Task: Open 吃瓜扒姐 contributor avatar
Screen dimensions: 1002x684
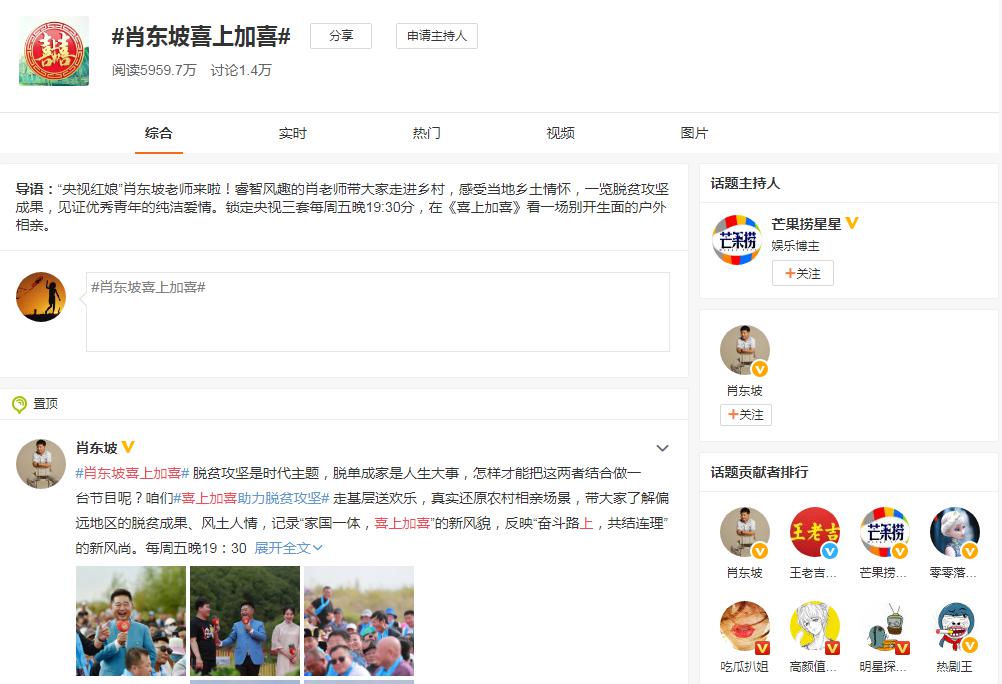Action: (744, 627)
